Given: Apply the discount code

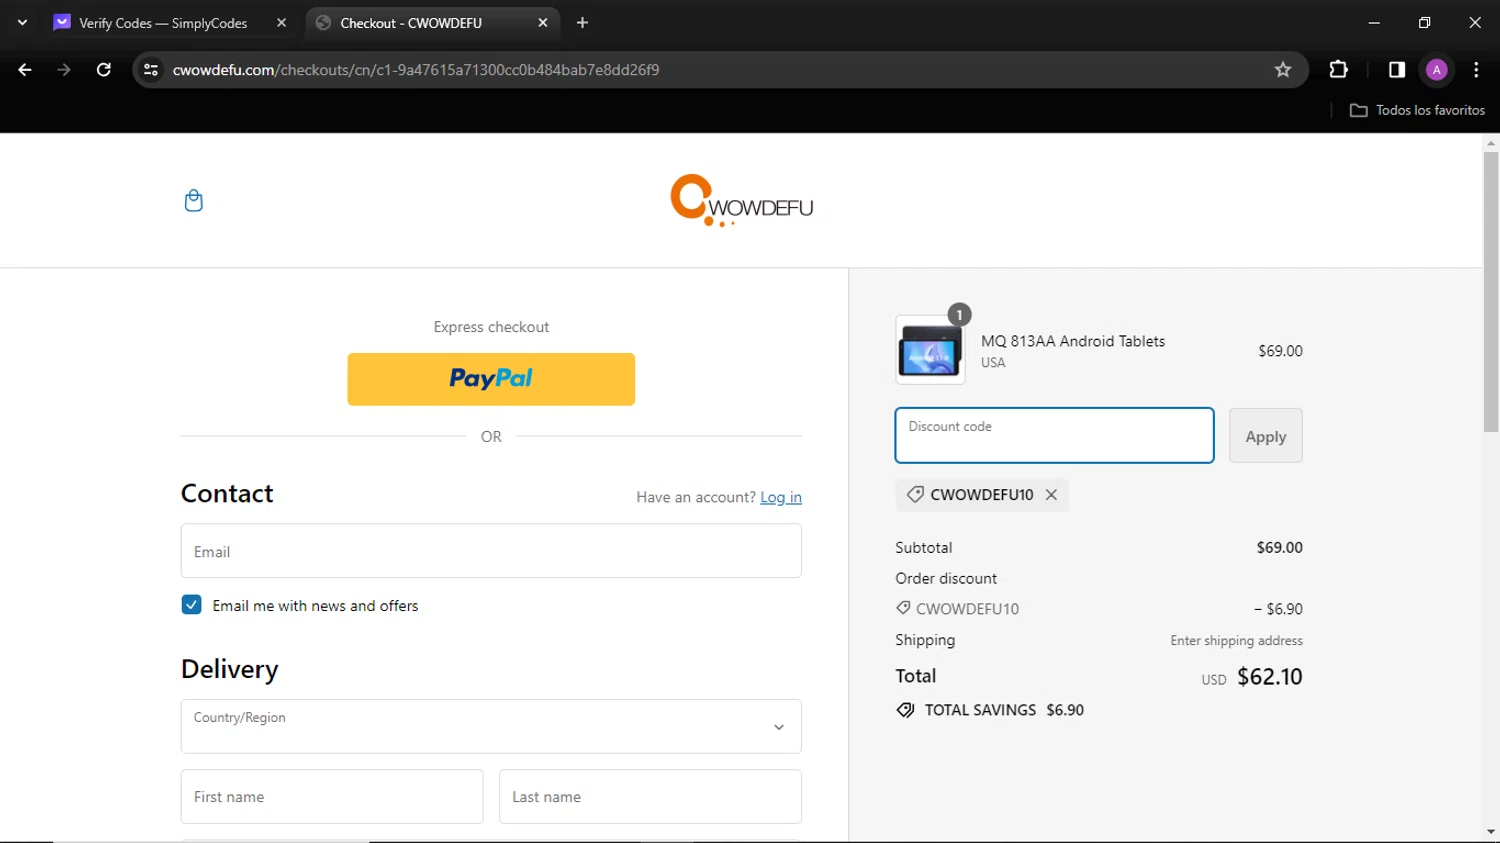Looking at the screenshot, I should coord(1265,436).
